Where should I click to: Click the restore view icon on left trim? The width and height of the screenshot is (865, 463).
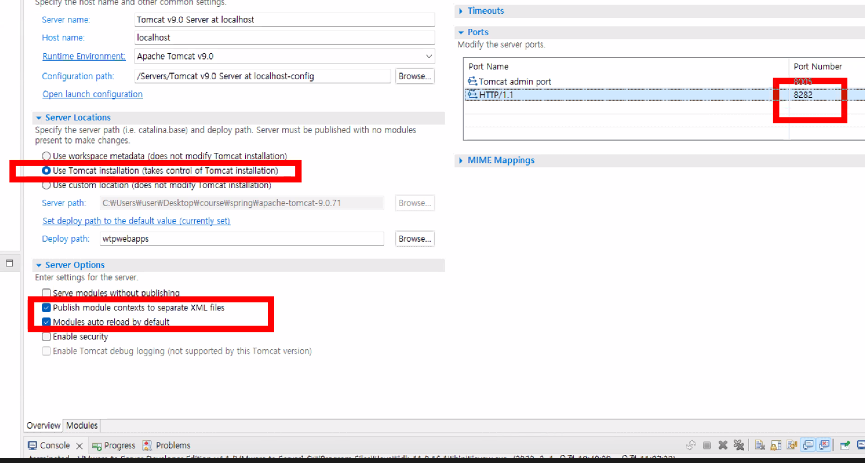click(x=9, y=263)
